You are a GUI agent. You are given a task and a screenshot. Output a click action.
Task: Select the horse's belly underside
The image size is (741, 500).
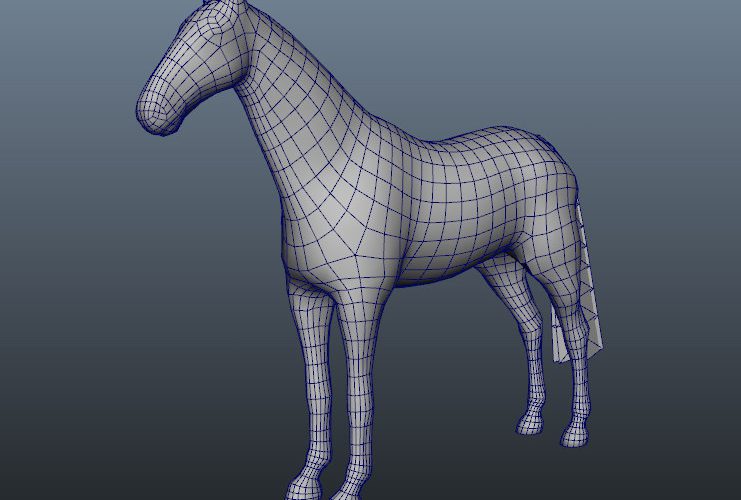[440, 268]
